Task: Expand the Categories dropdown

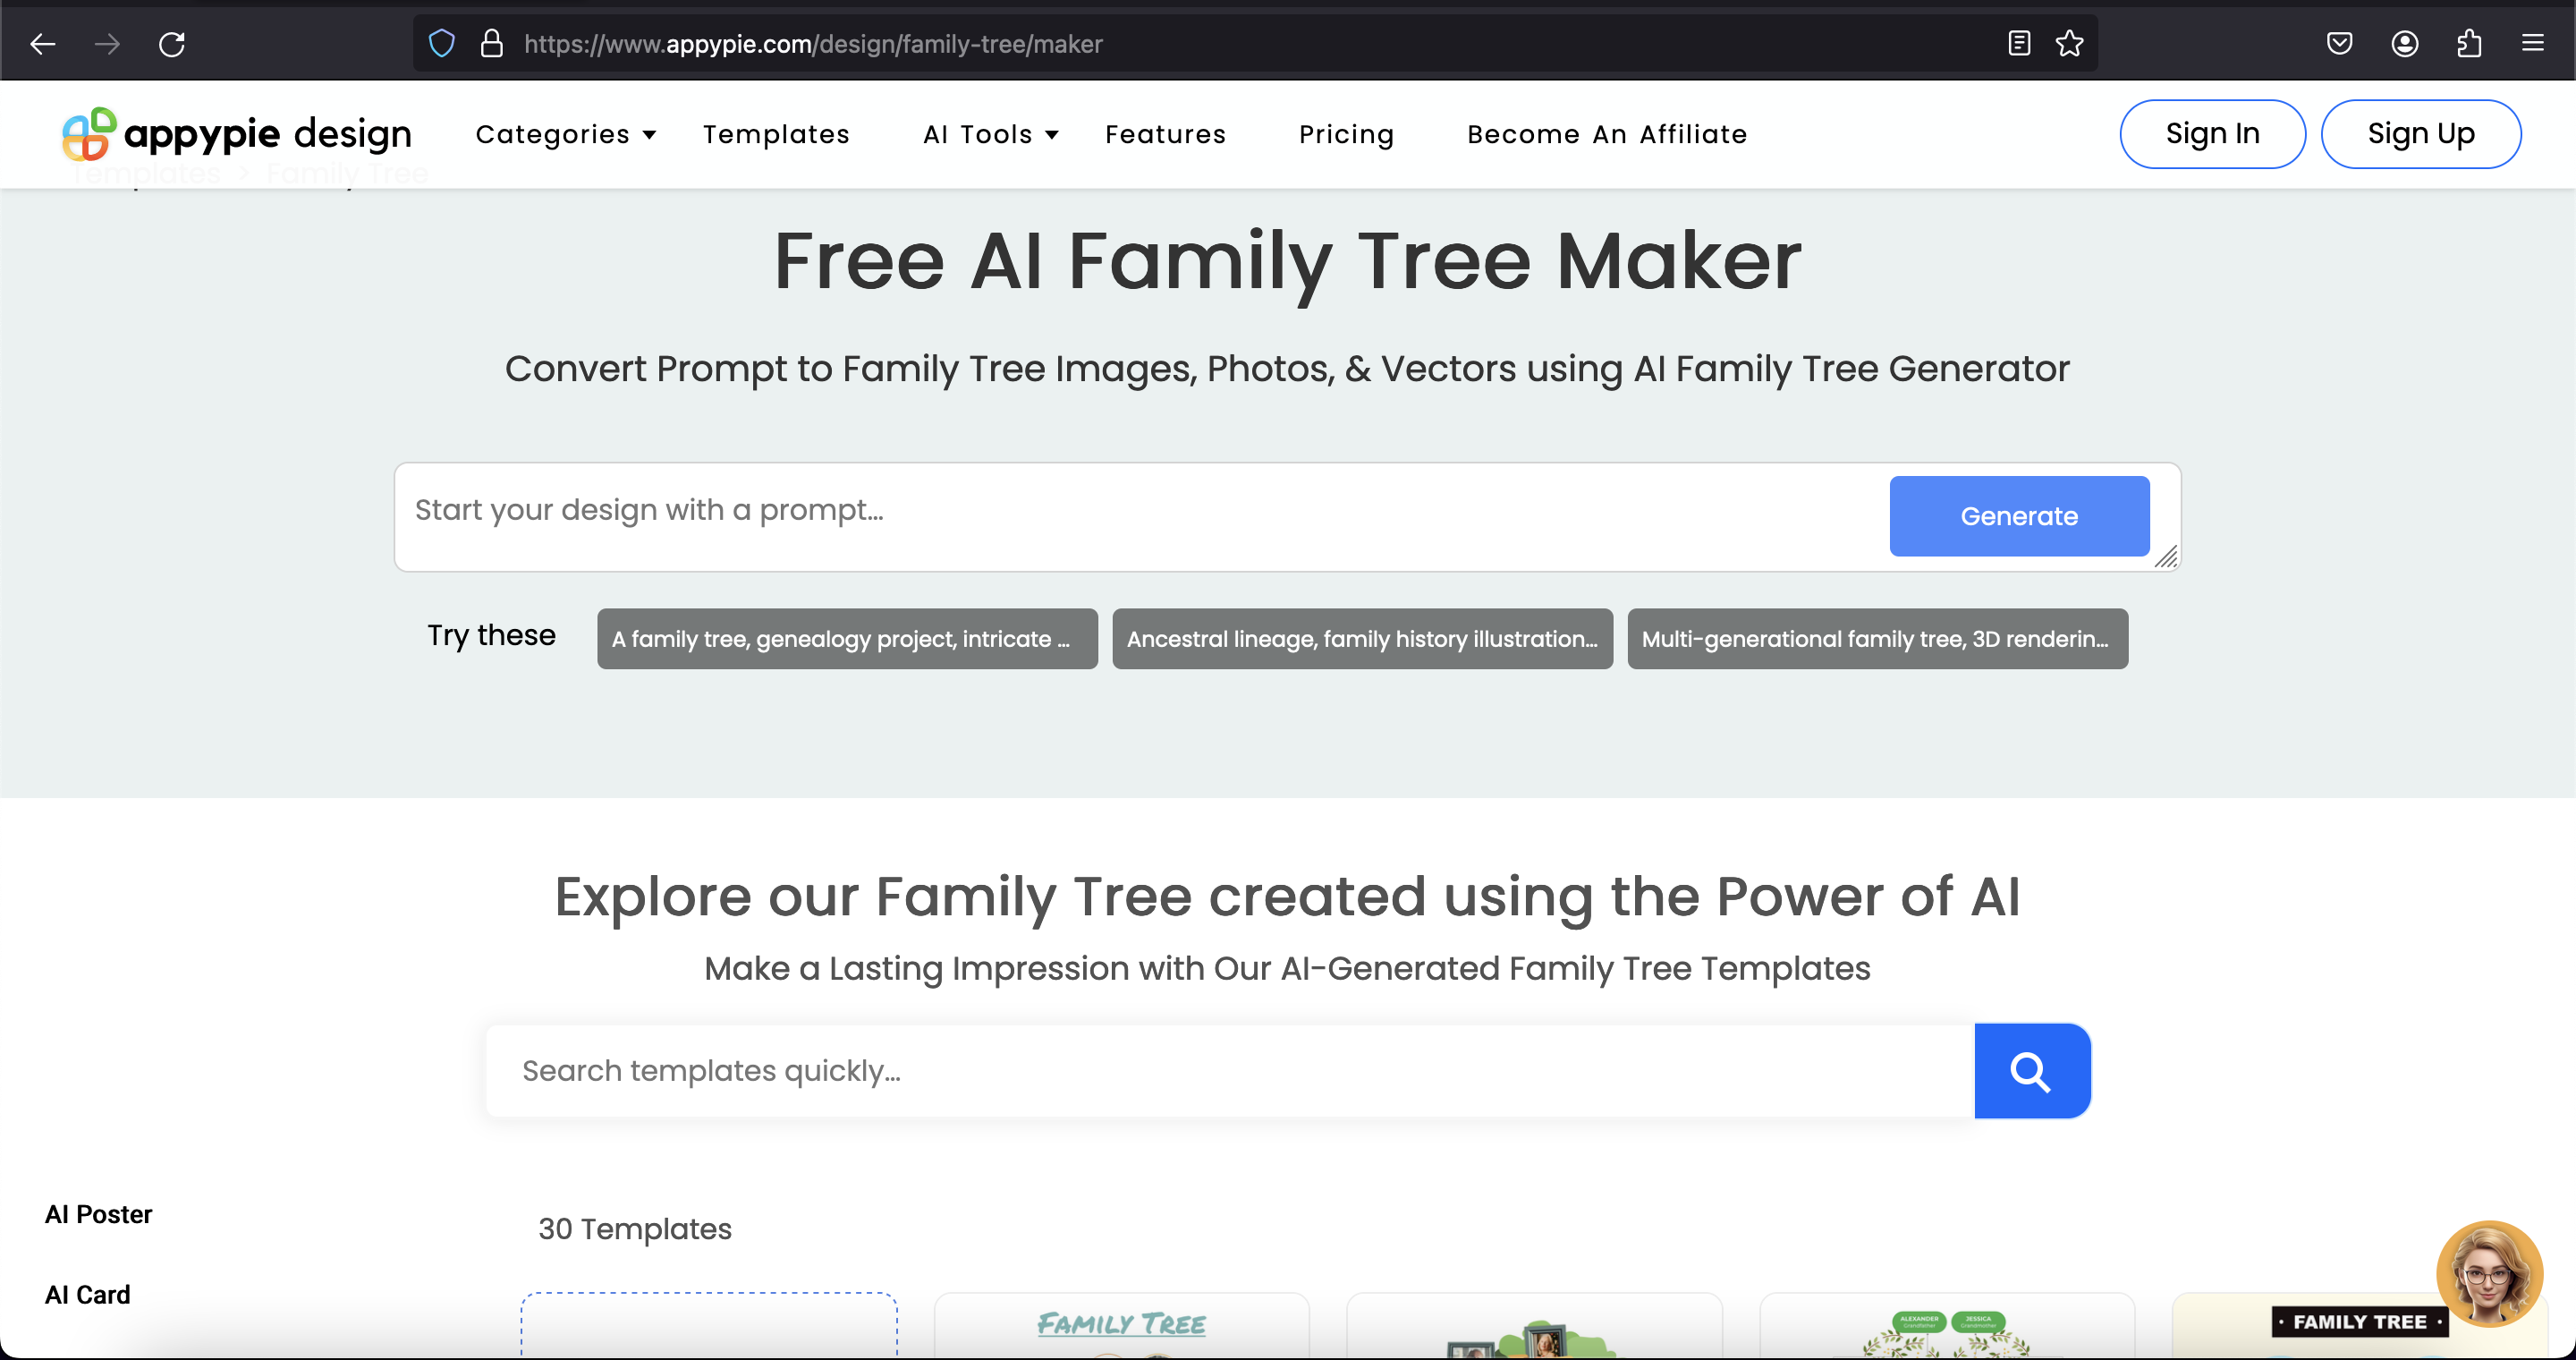Action: pos(566,134)
